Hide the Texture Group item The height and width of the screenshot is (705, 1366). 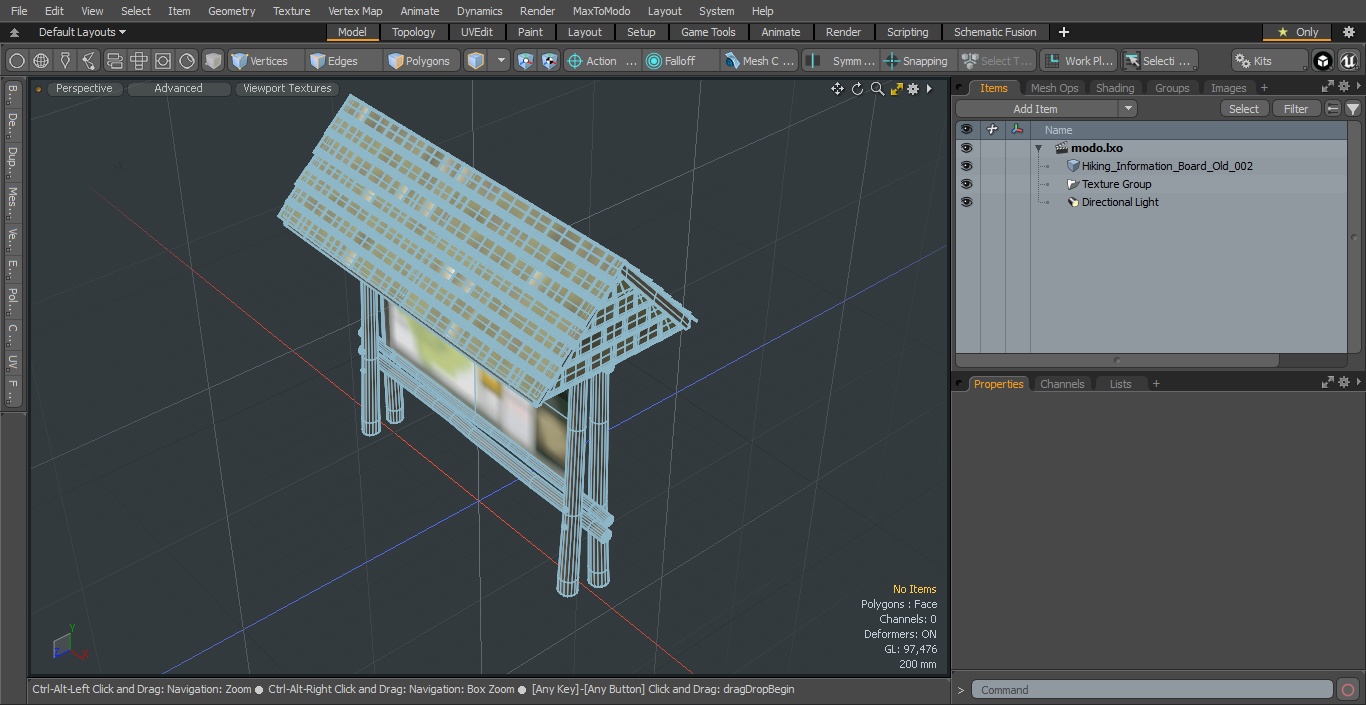[966, 184]
